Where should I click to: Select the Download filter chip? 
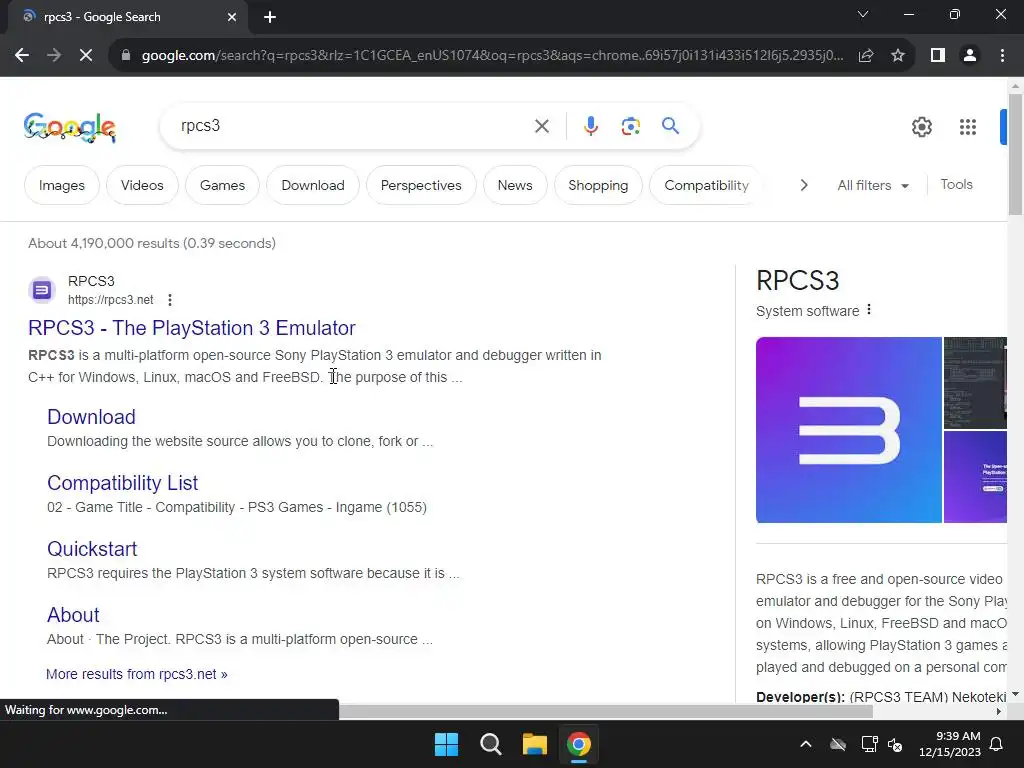point(313,185)
